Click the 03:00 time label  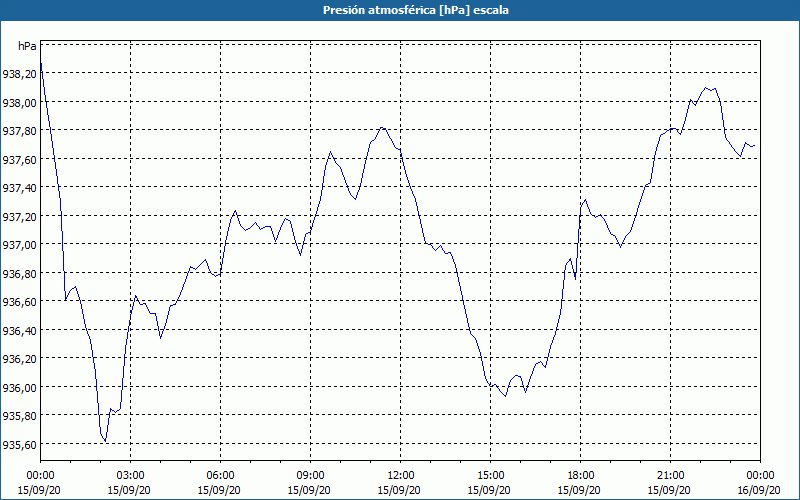point(130,476)
